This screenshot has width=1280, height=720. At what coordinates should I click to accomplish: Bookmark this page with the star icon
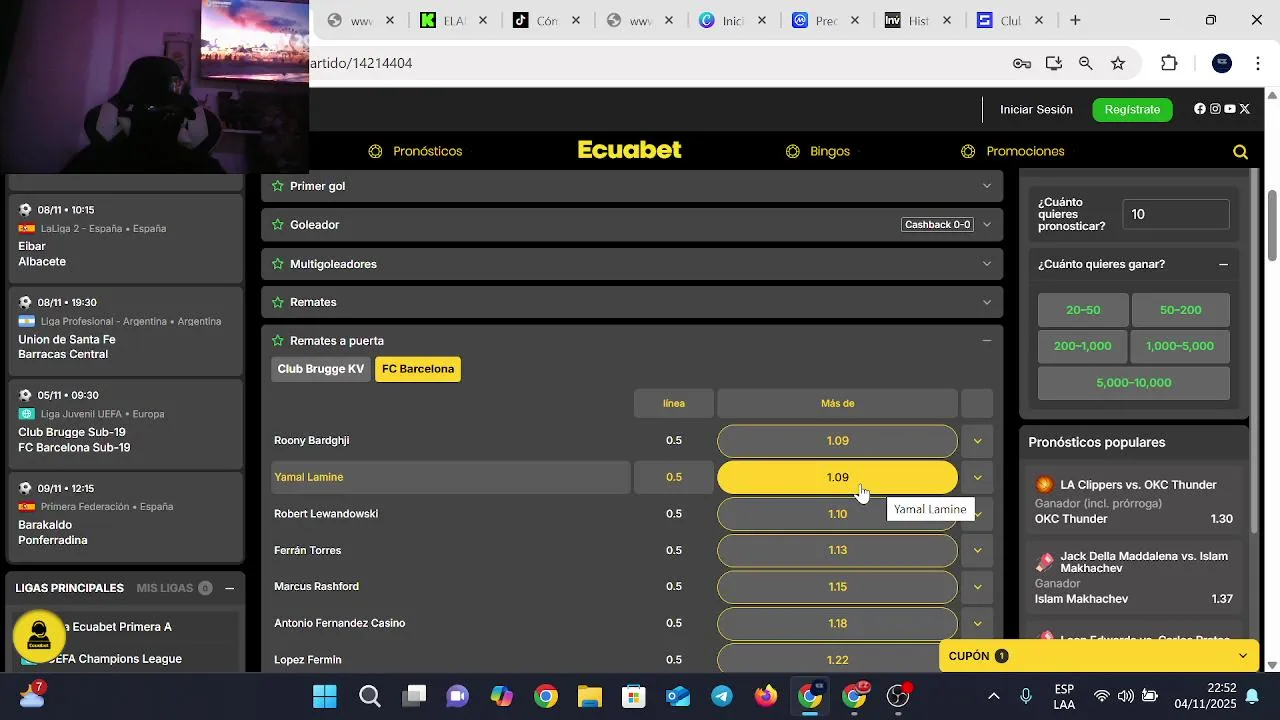[x=1118, y=63]
